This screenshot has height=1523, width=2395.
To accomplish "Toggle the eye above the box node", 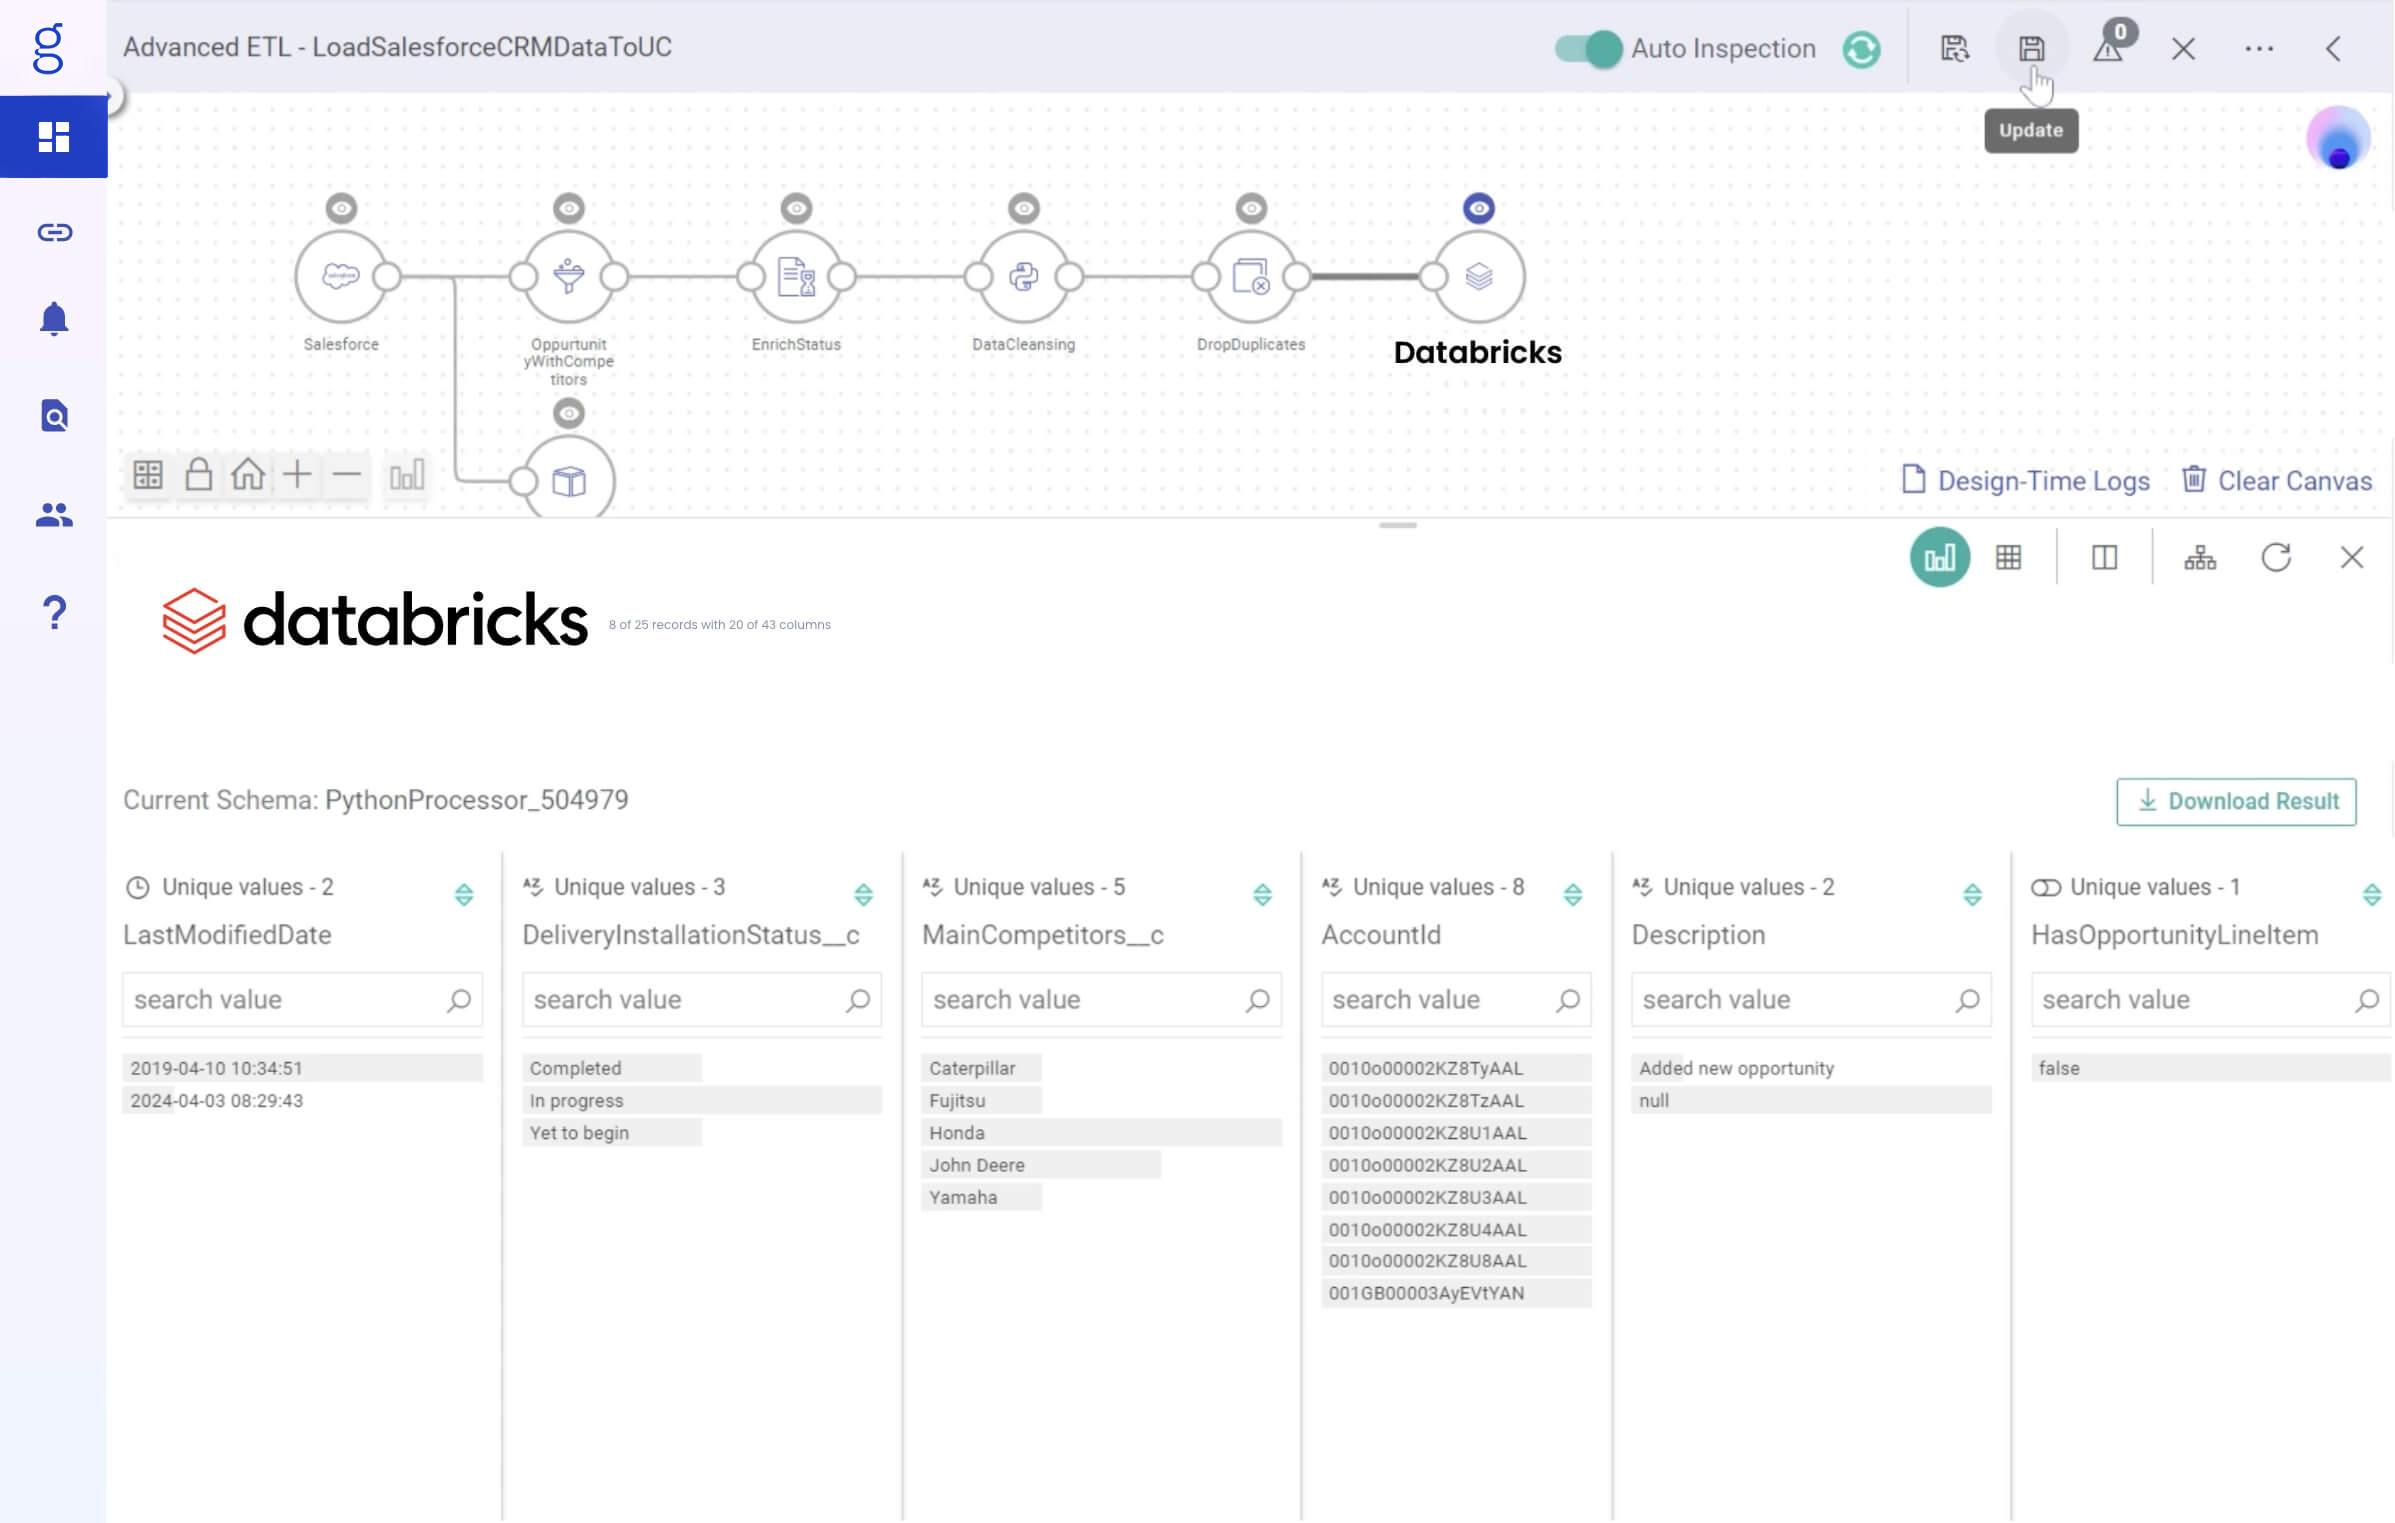I will click(x=569, y=413).
